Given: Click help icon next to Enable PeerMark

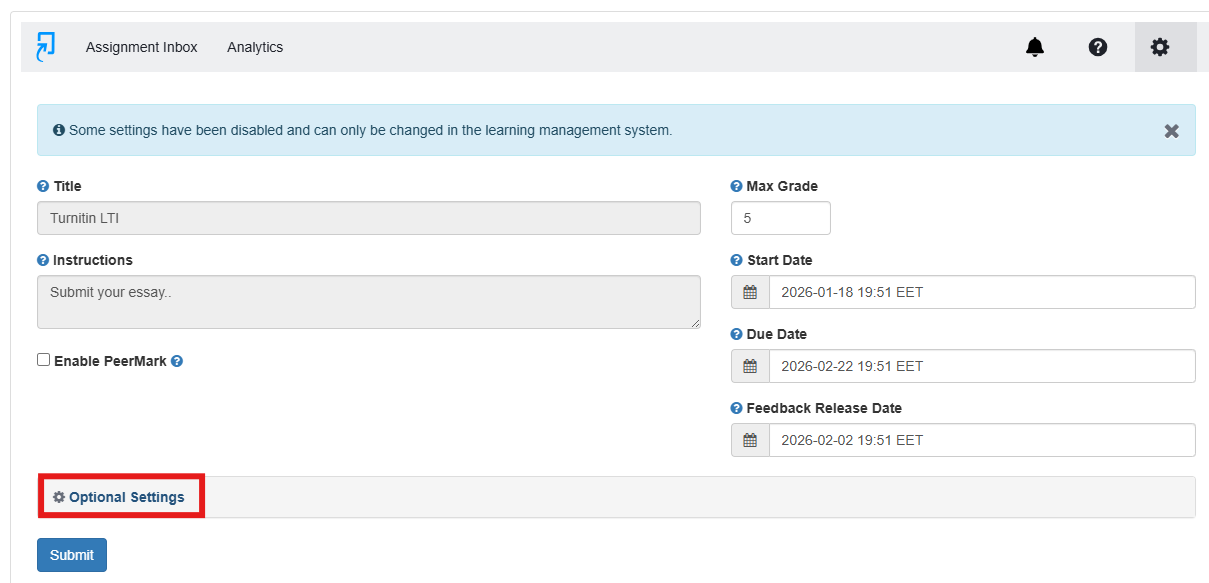Looking at the screenshot, I should [x=177, y=361].
